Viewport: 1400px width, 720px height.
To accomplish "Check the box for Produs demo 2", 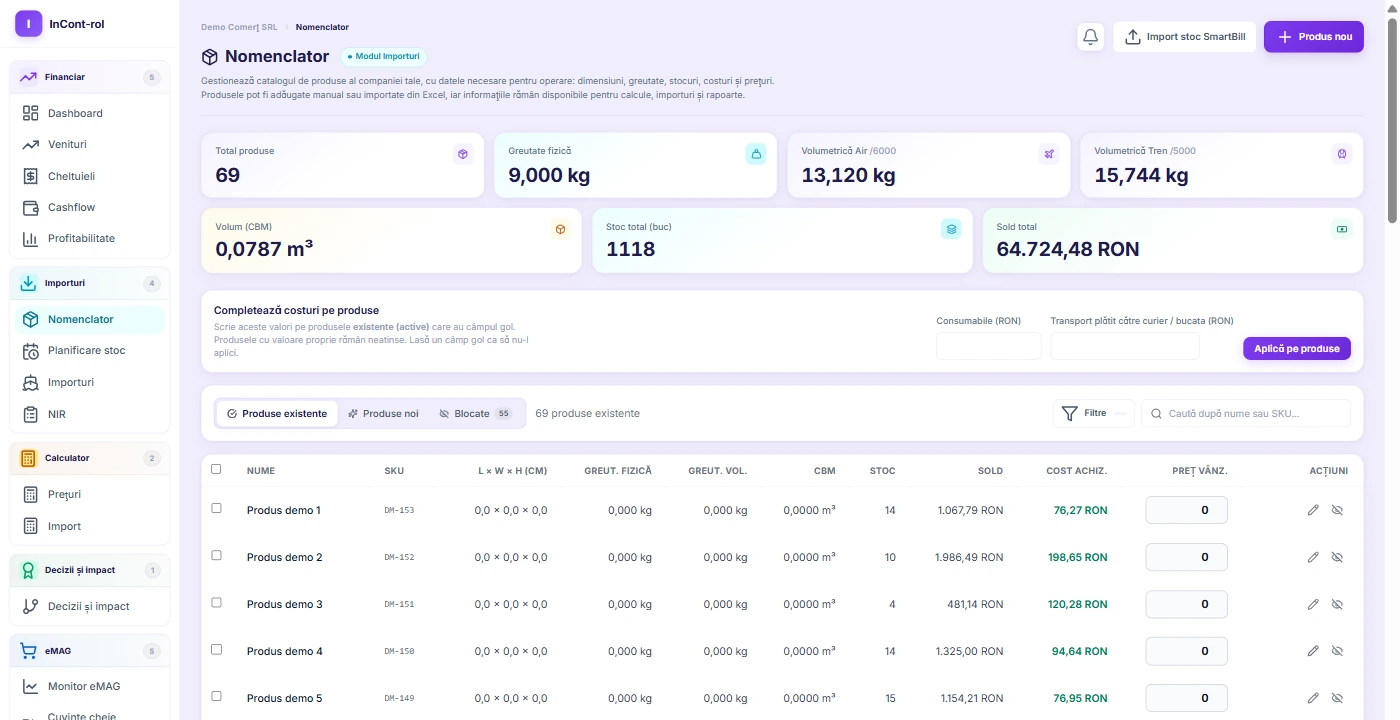I will click(216, 555).
